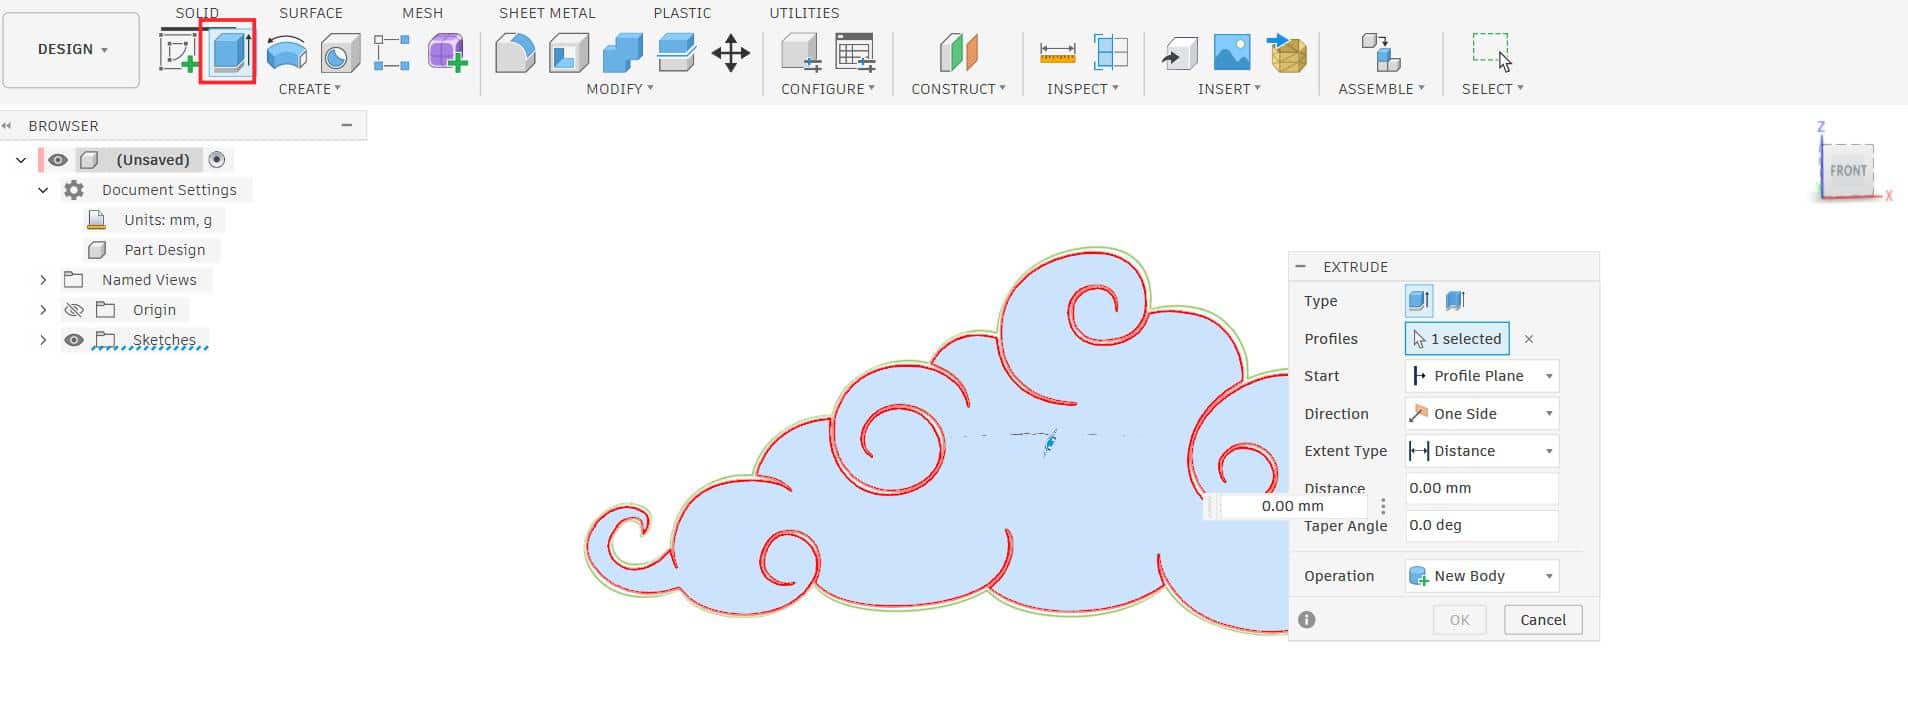Open the CONSTRUCT menu label
Viewport: 1908px width, 722px height.
[958, 89]
